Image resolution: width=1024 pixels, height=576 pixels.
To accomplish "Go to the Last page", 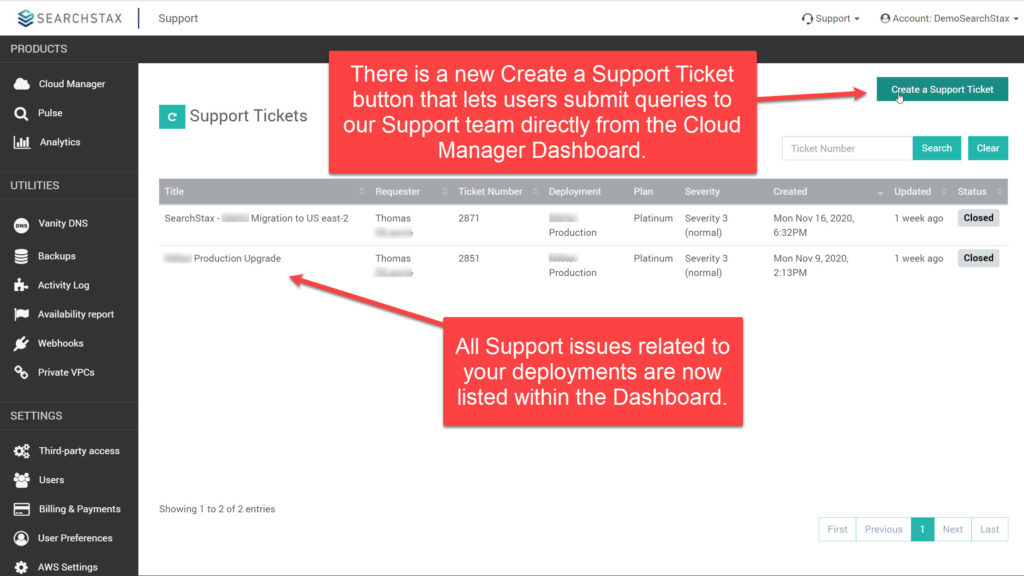I will (989, 530).
